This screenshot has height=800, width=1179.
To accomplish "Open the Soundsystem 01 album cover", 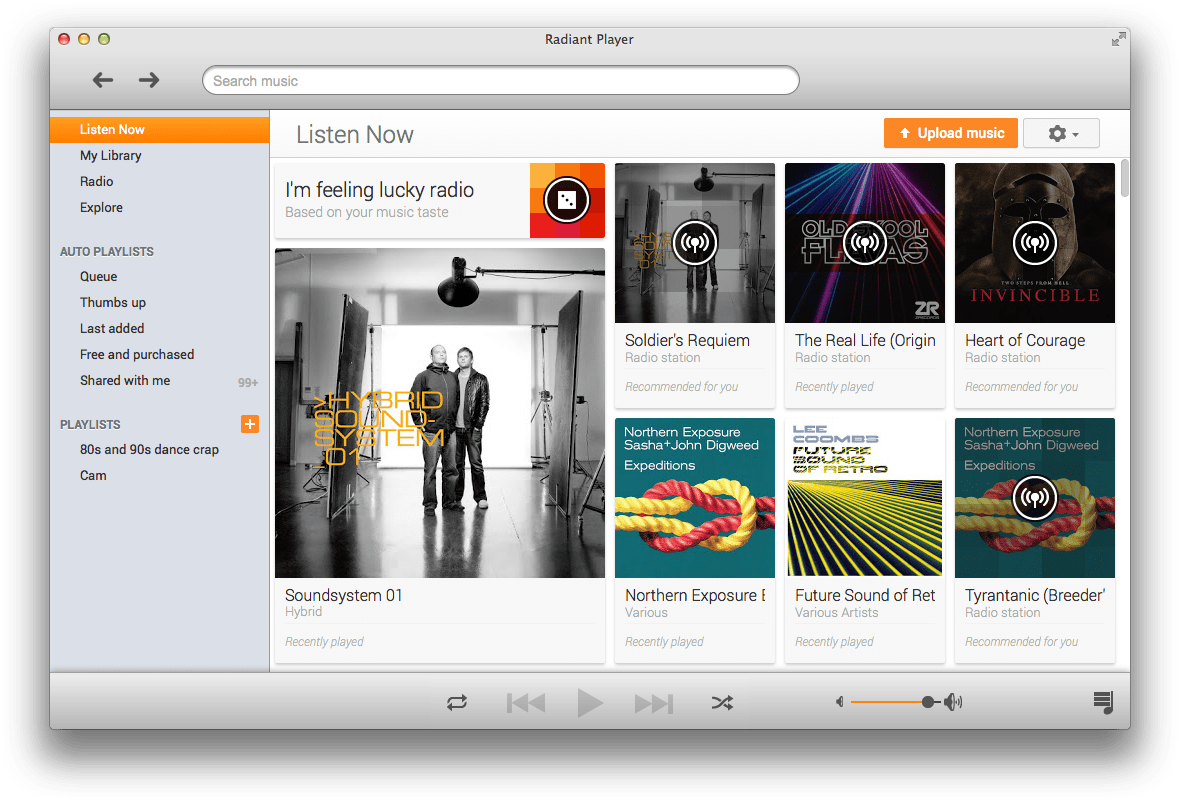I will (440, 413).
